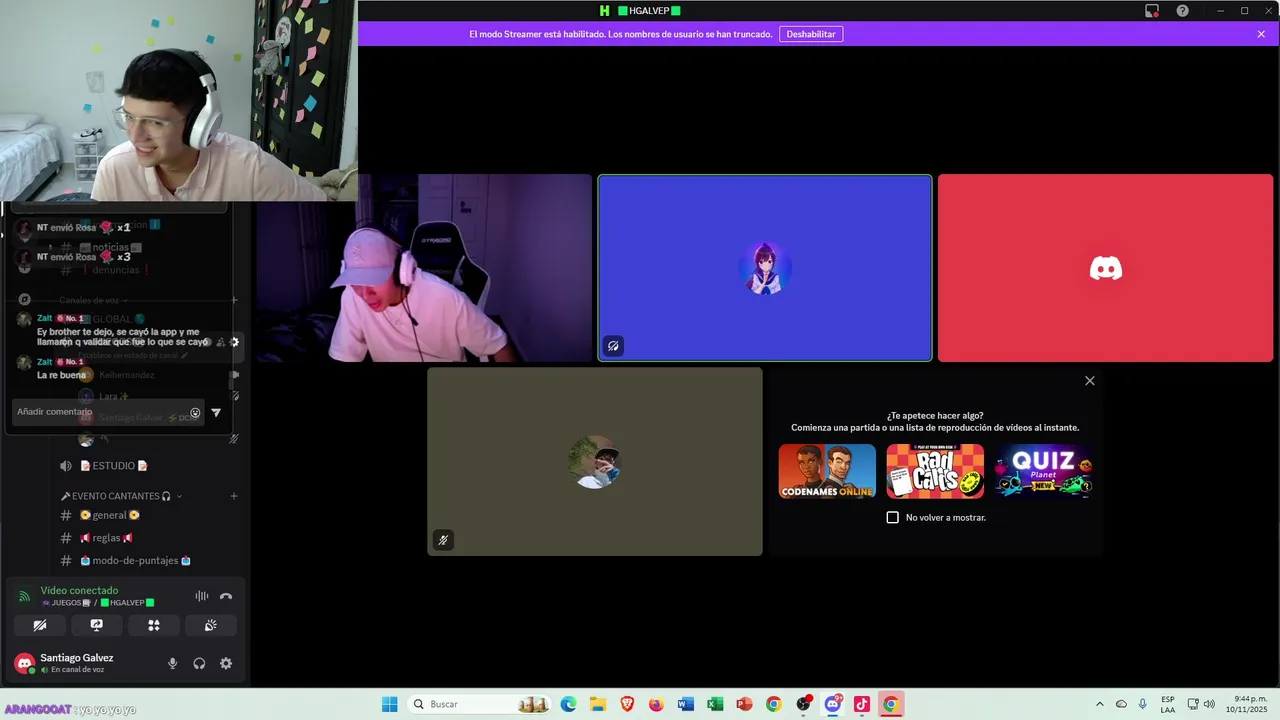Open clock showing 9:44 p. m.
This screenshot has width=1280, height=720.
point(1246,704)
